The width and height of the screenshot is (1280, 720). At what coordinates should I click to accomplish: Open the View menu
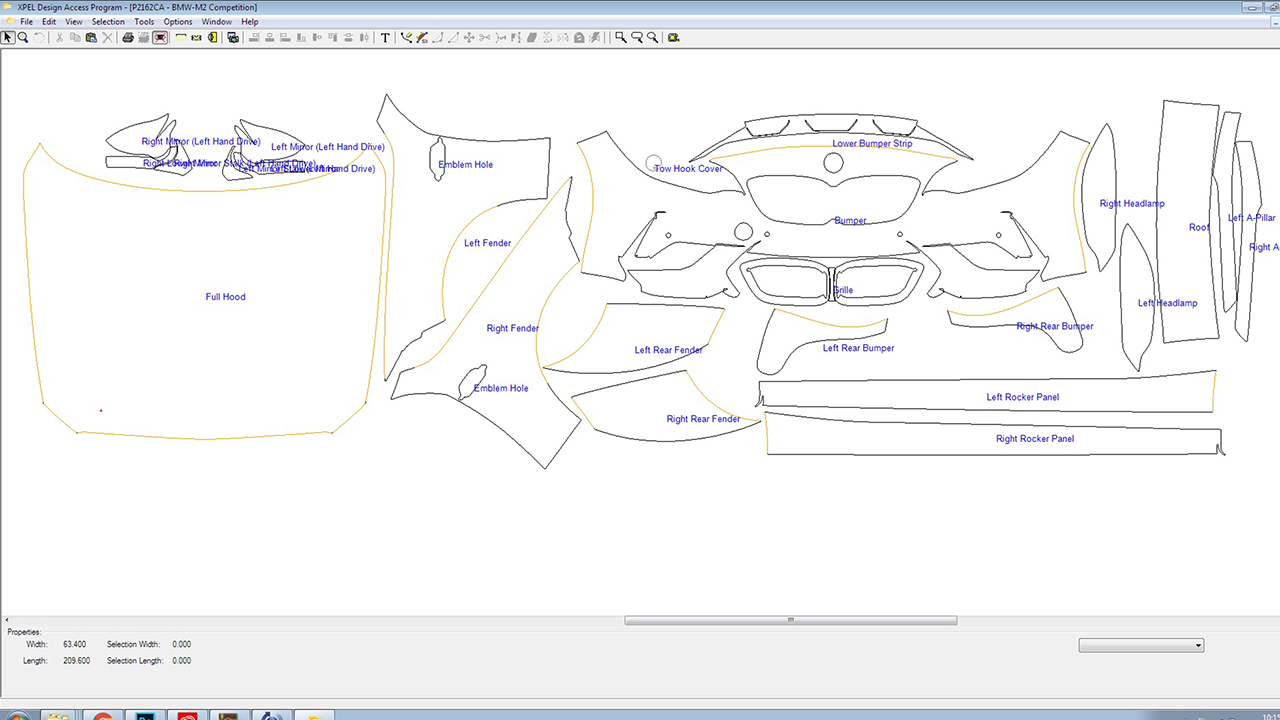click(74, 21)
